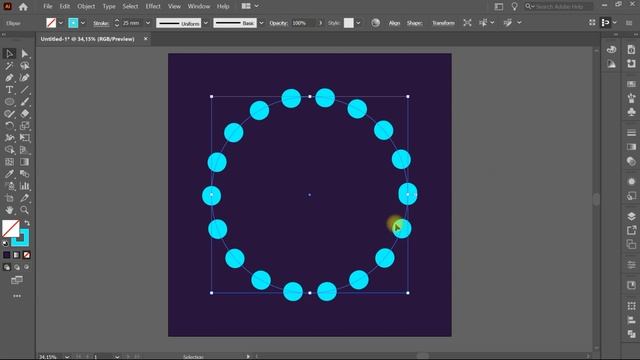Open graphic Style dropdown

coord(358,23)
